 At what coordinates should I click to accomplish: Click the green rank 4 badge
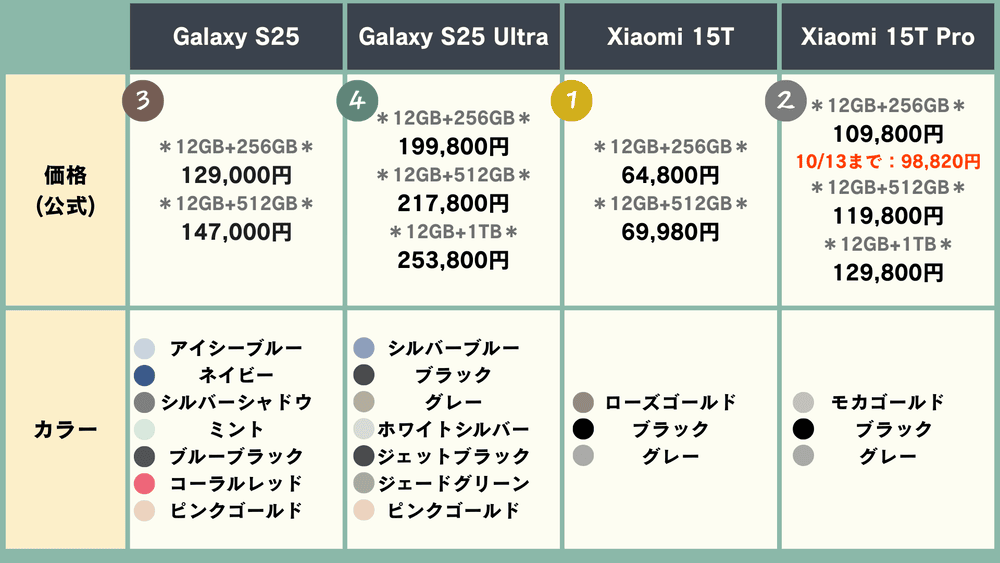(x=357, y=100)
